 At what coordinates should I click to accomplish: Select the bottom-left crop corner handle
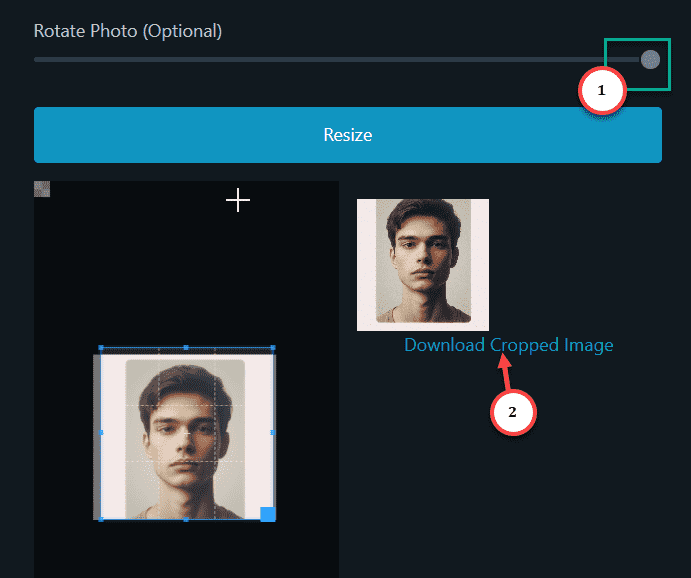click(x=101, y=519)
